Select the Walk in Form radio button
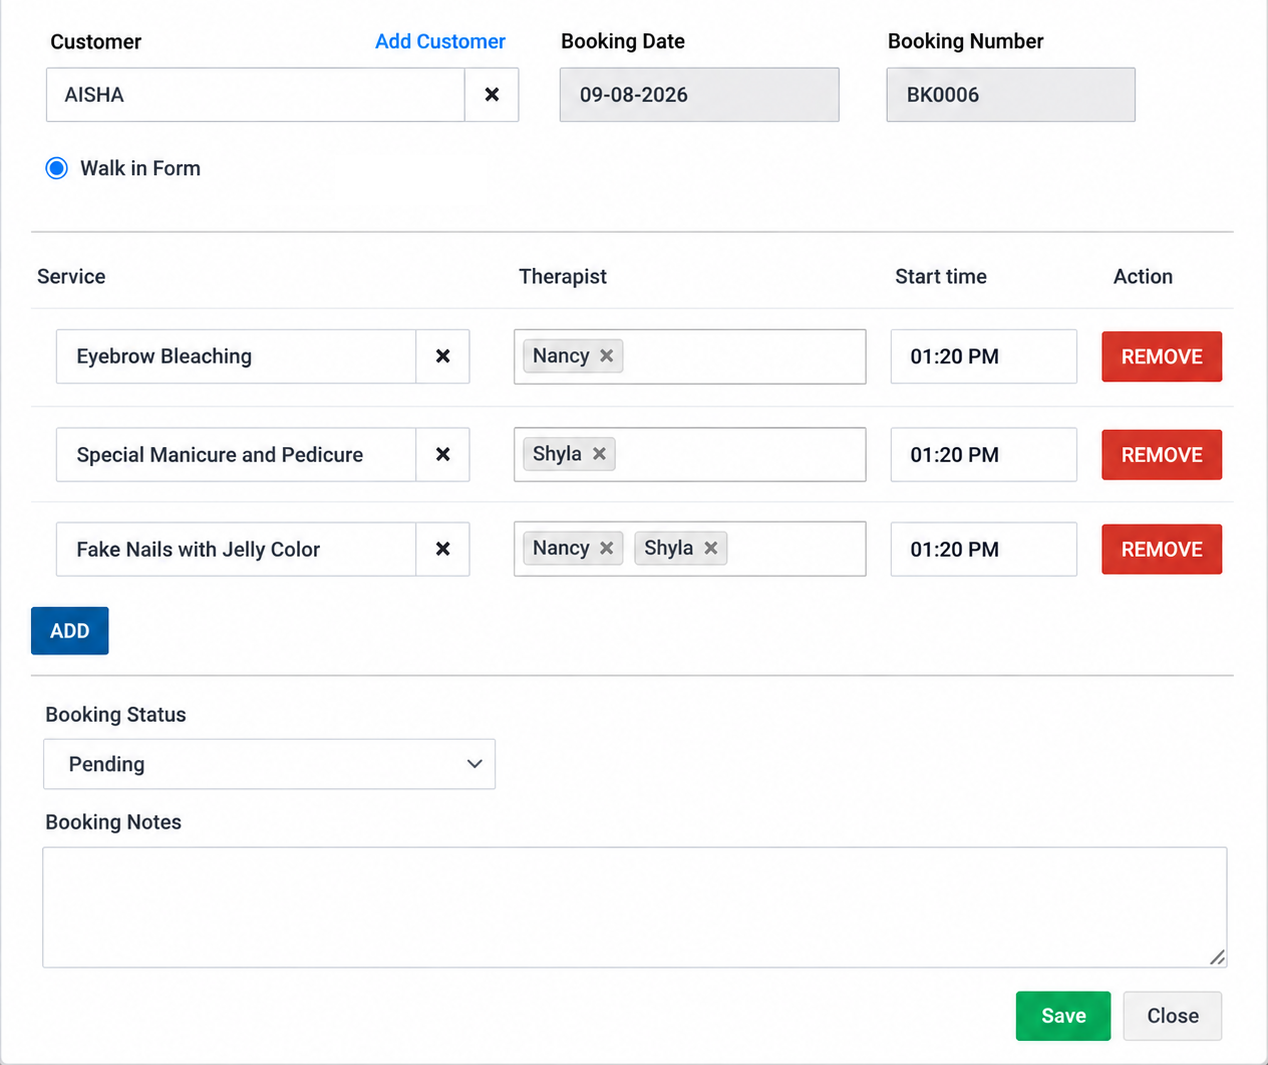The height and width of the screenshot is (1065, 1268). (x=57, y=168)
